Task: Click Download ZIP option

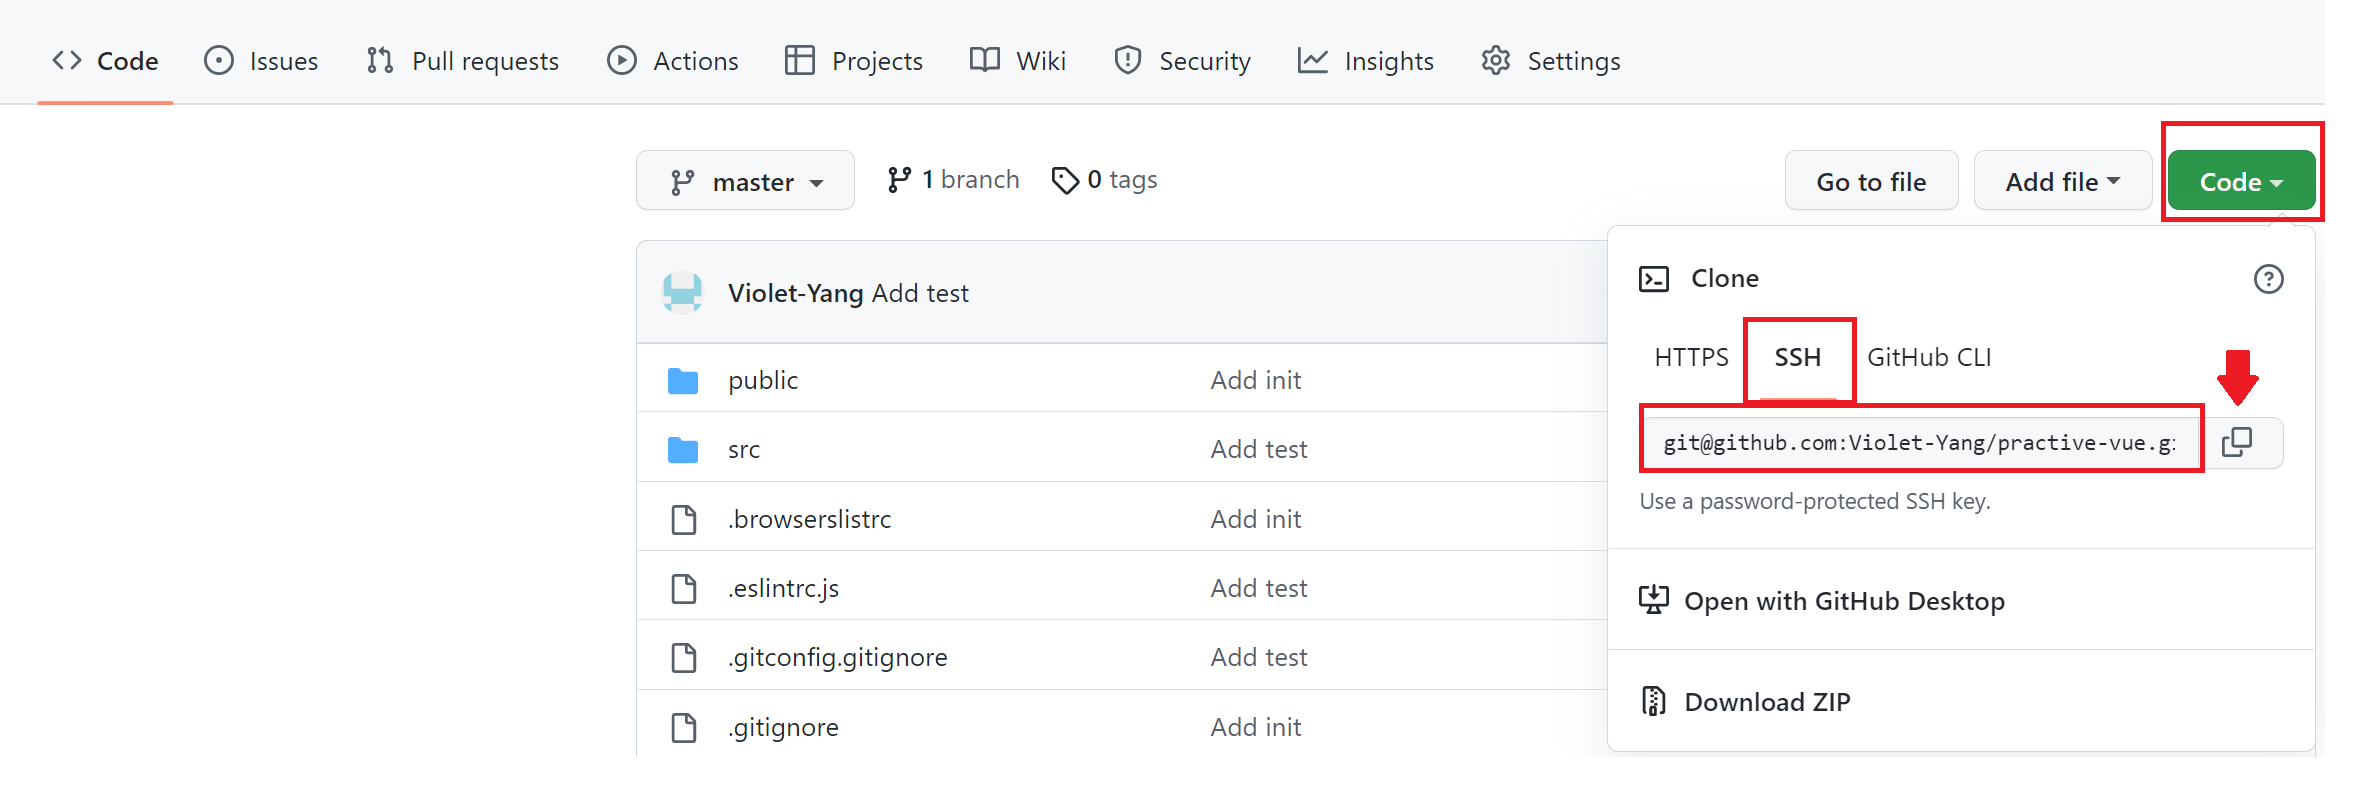Action: coord(1767,702)
